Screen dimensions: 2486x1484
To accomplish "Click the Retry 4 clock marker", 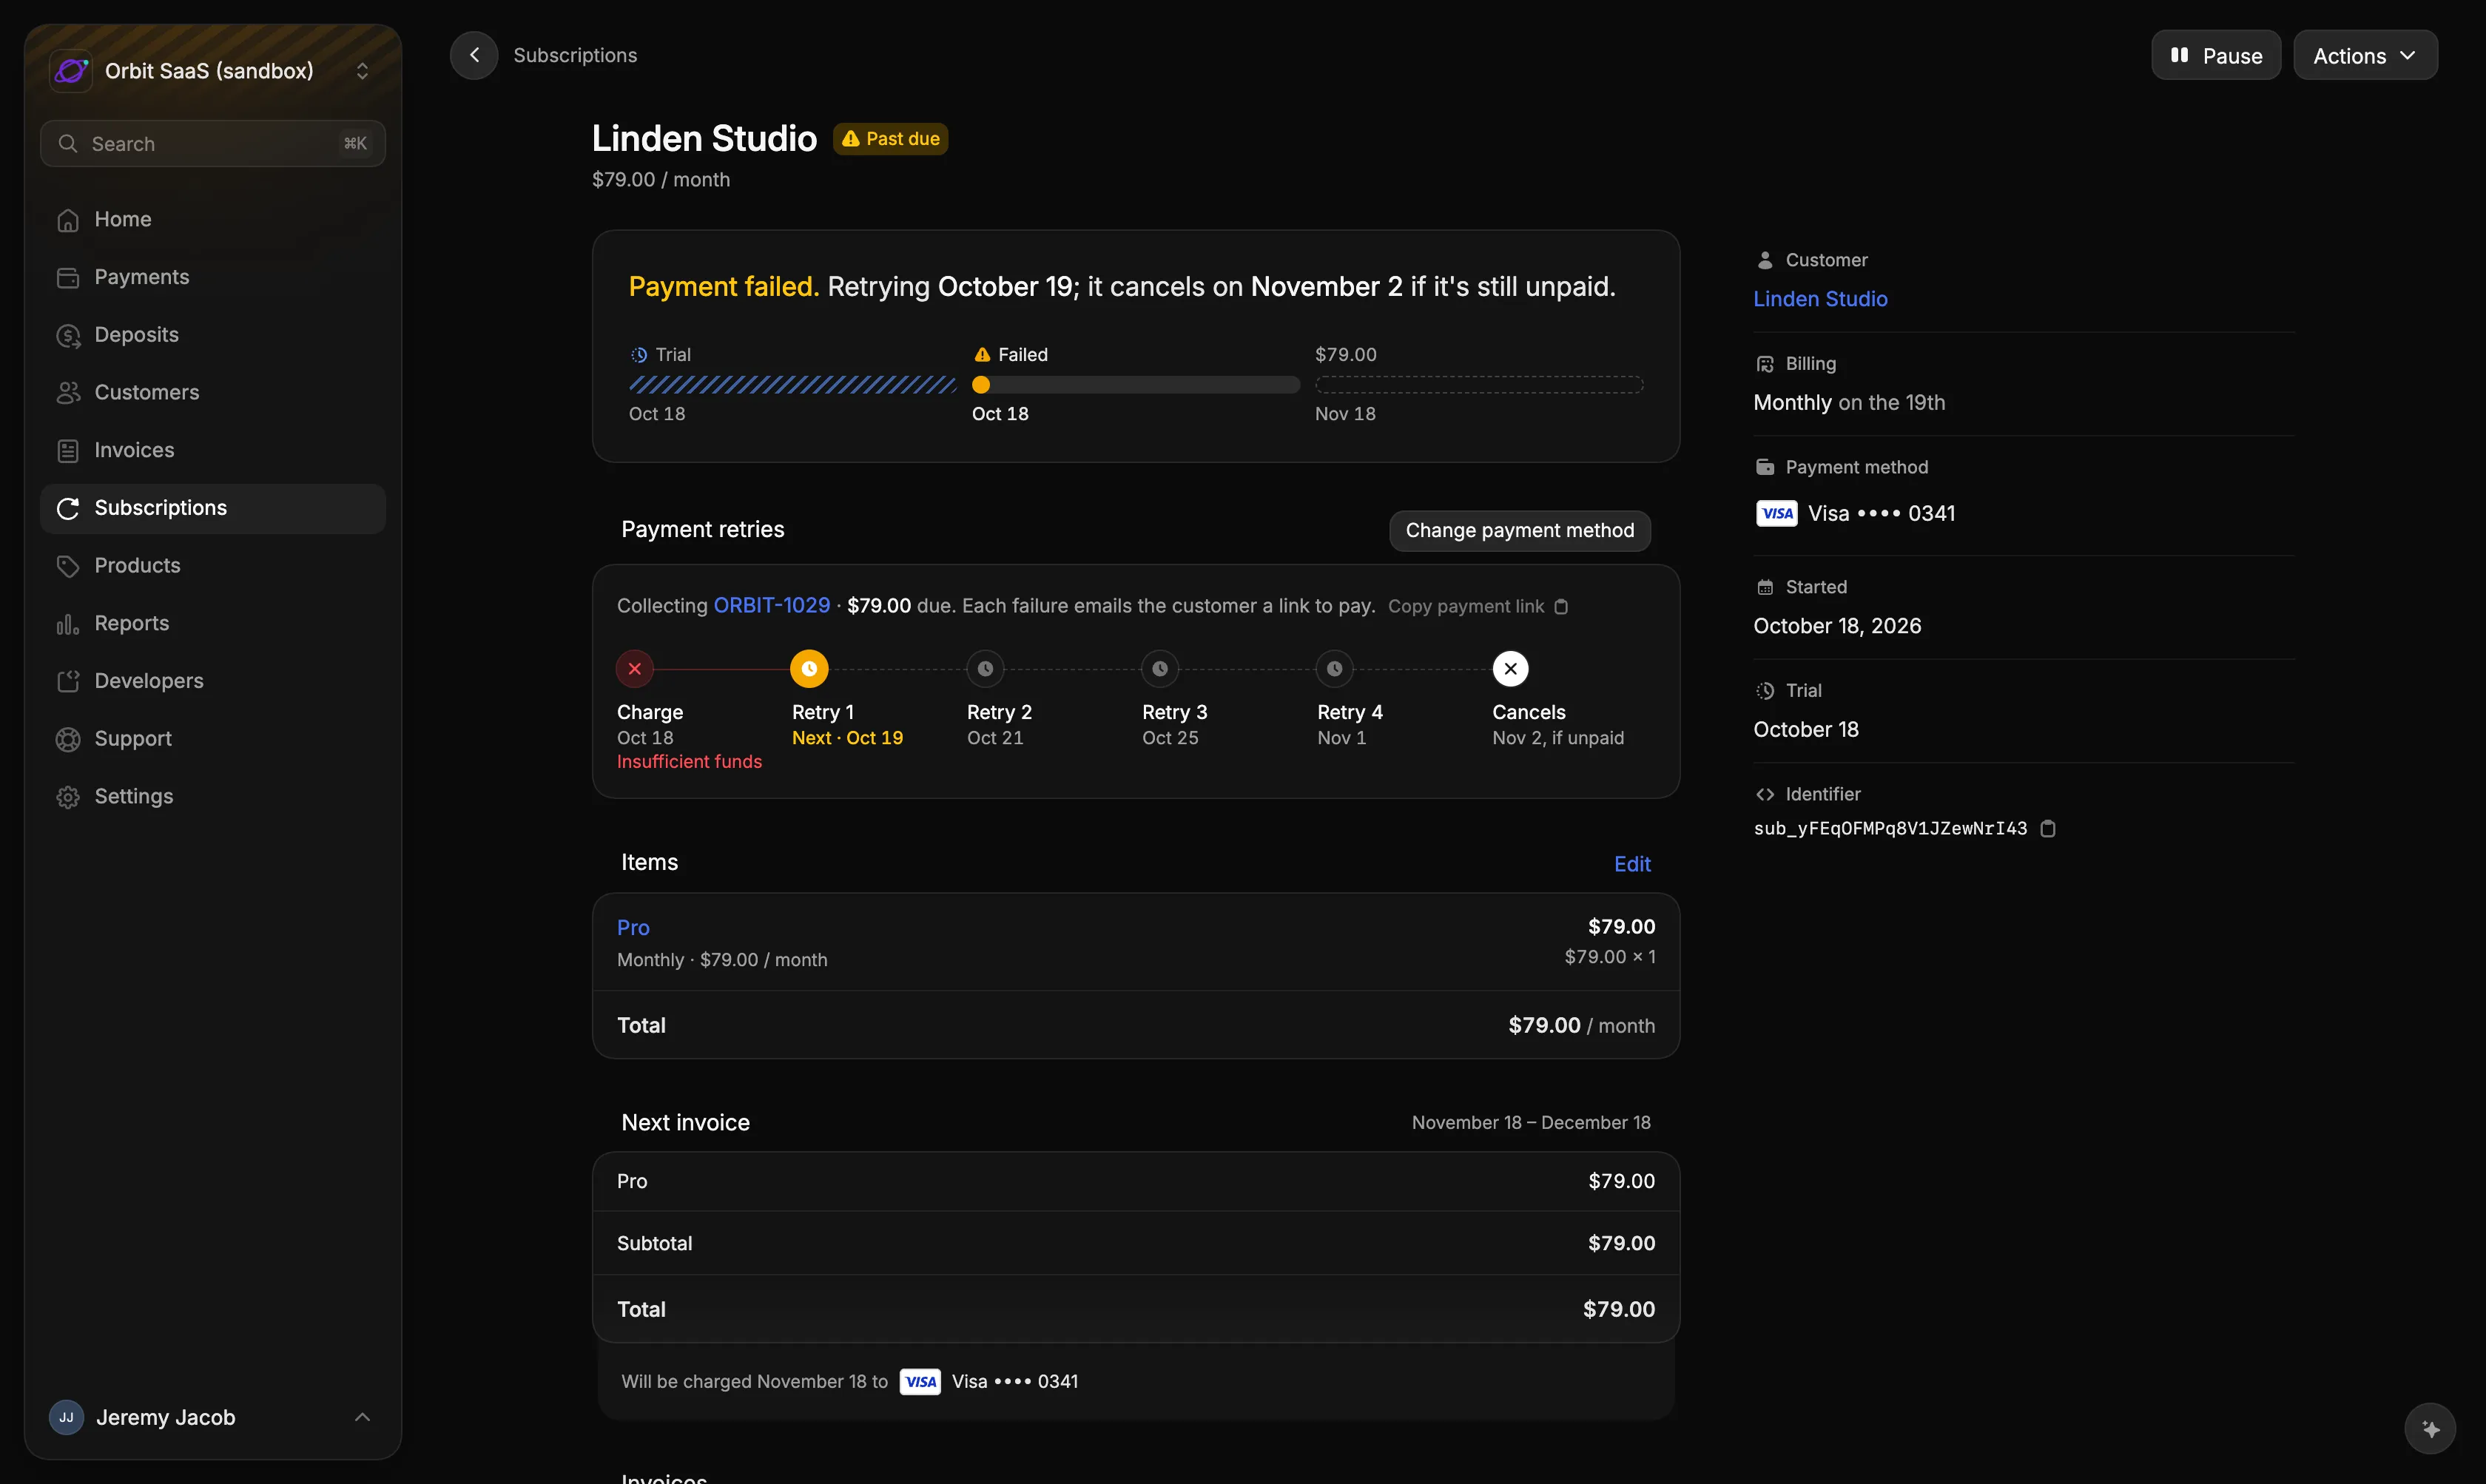I will click(x=1335, y=669).
